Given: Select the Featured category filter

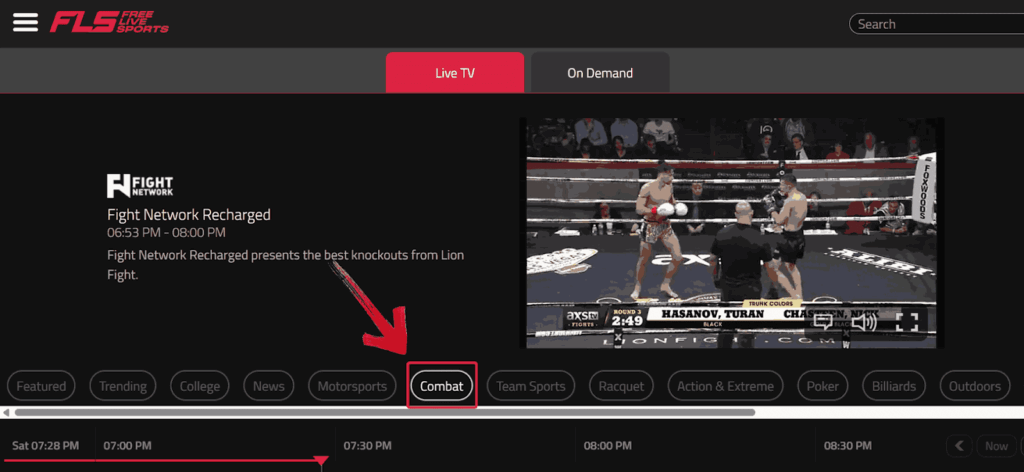Looking at the screenshot, I should click(x=41, y=386).
